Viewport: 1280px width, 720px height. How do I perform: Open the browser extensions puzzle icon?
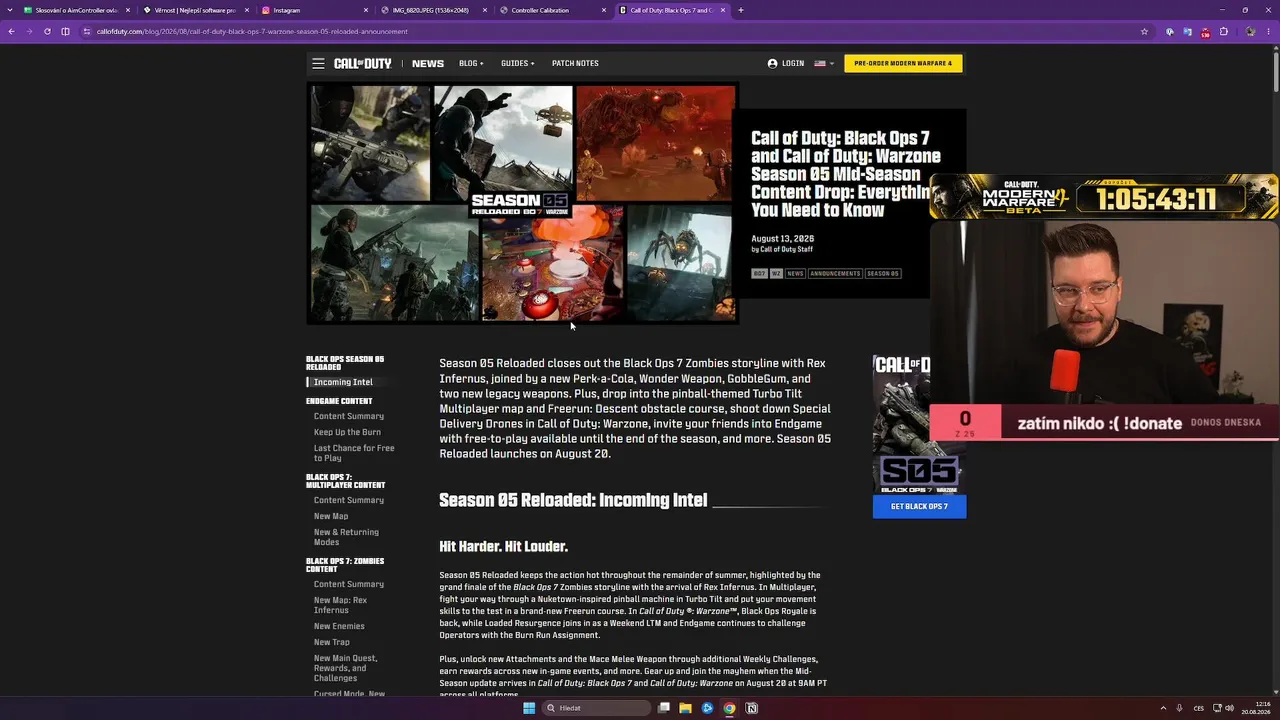(x=1223, y=31)
